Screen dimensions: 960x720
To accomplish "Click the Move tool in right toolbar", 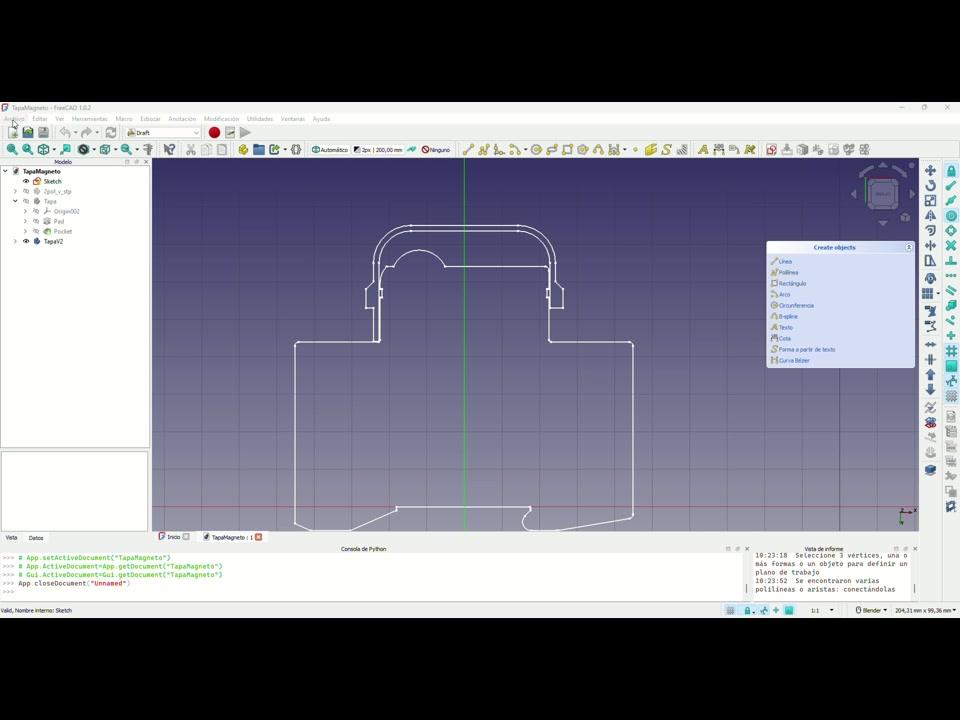I will coord(930,171).
